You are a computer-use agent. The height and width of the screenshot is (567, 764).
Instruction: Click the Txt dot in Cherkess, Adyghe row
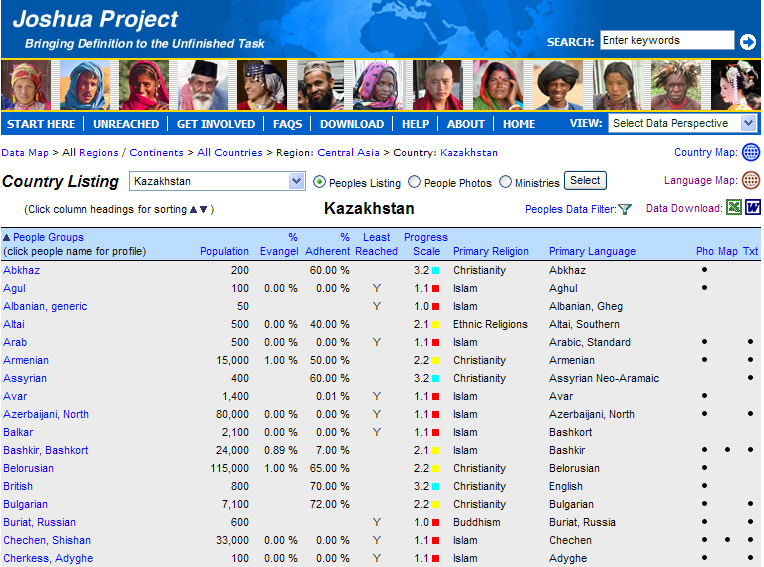750,558
